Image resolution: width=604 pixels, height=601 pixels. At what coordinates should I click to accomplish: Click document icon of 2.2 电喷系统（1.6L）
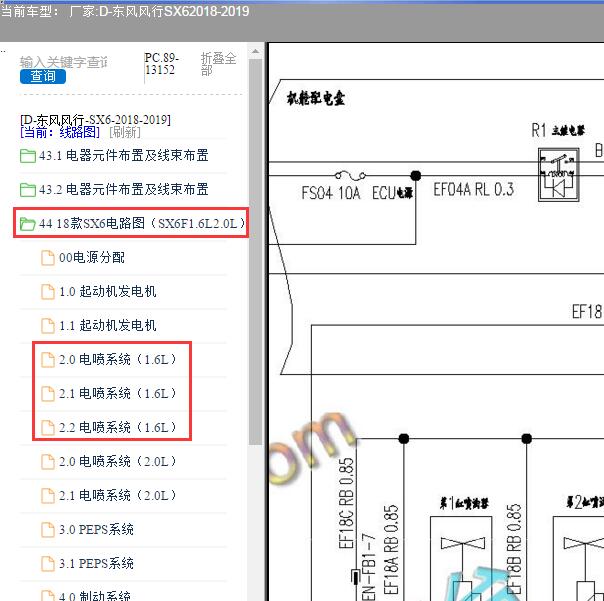coord(48,428)
